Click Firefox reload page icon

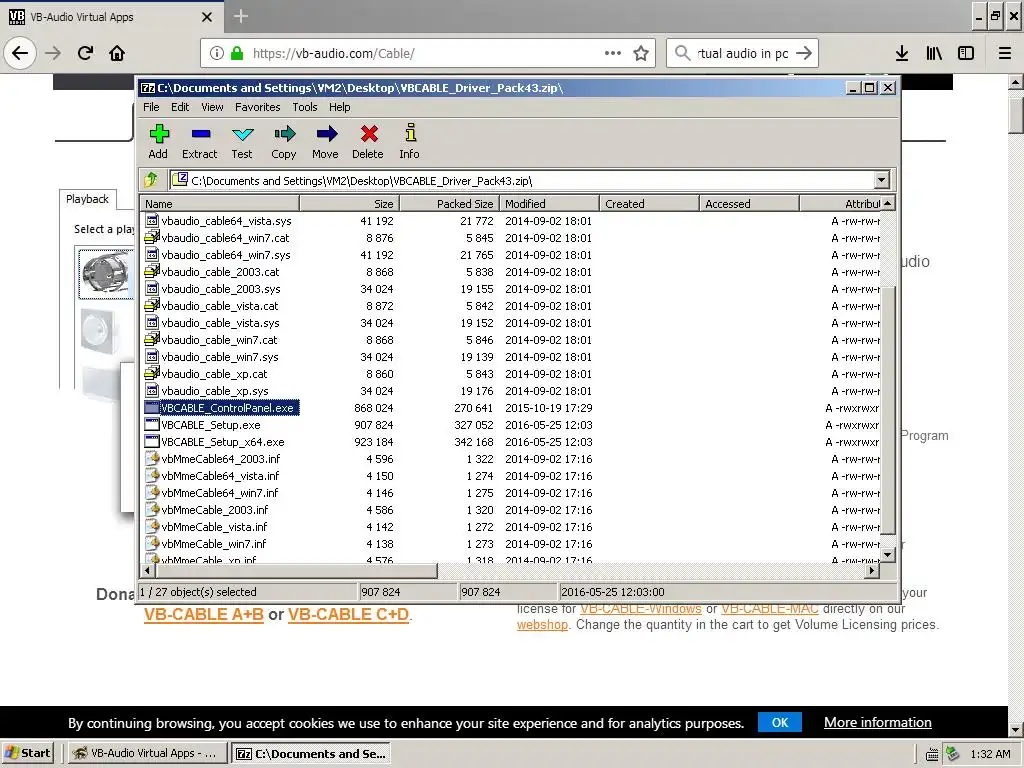click(85, 53)
